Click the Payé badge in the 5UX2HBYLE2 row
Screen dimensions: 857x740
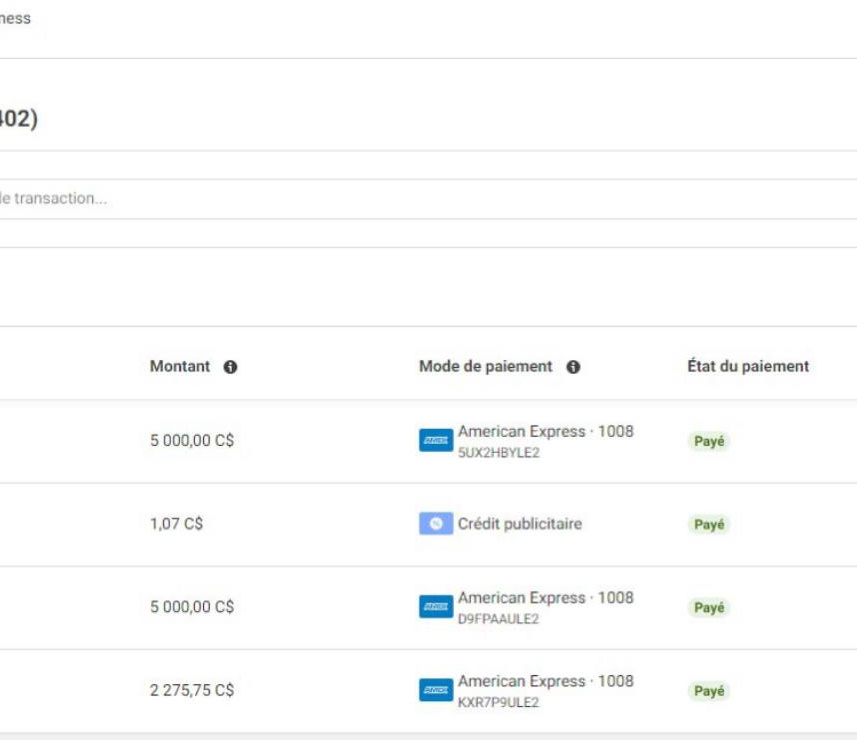click(x=709, y=441)
